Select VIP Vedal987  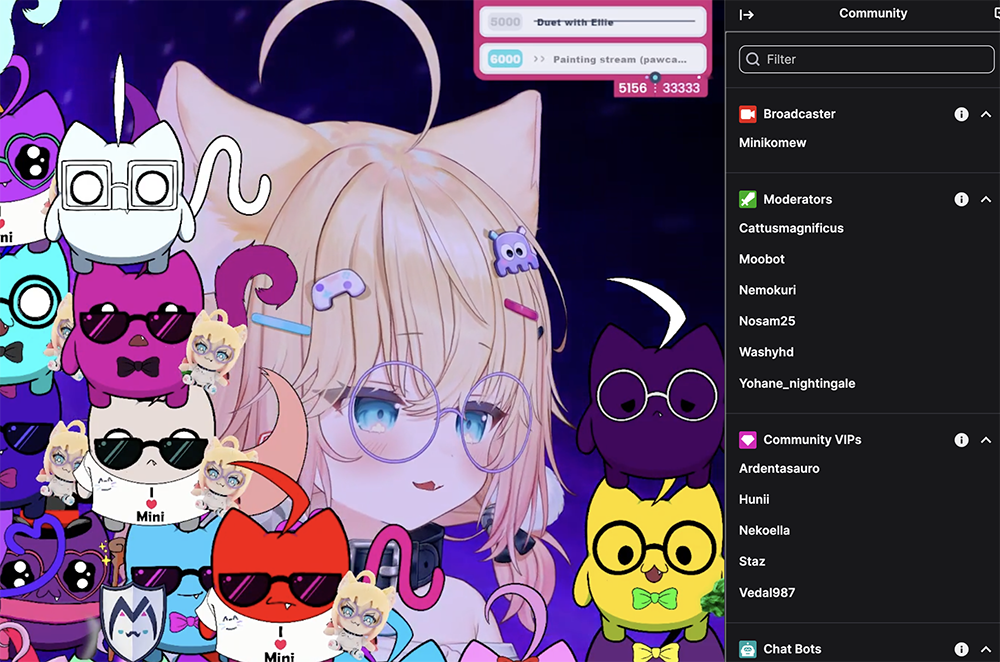point(767,593)
